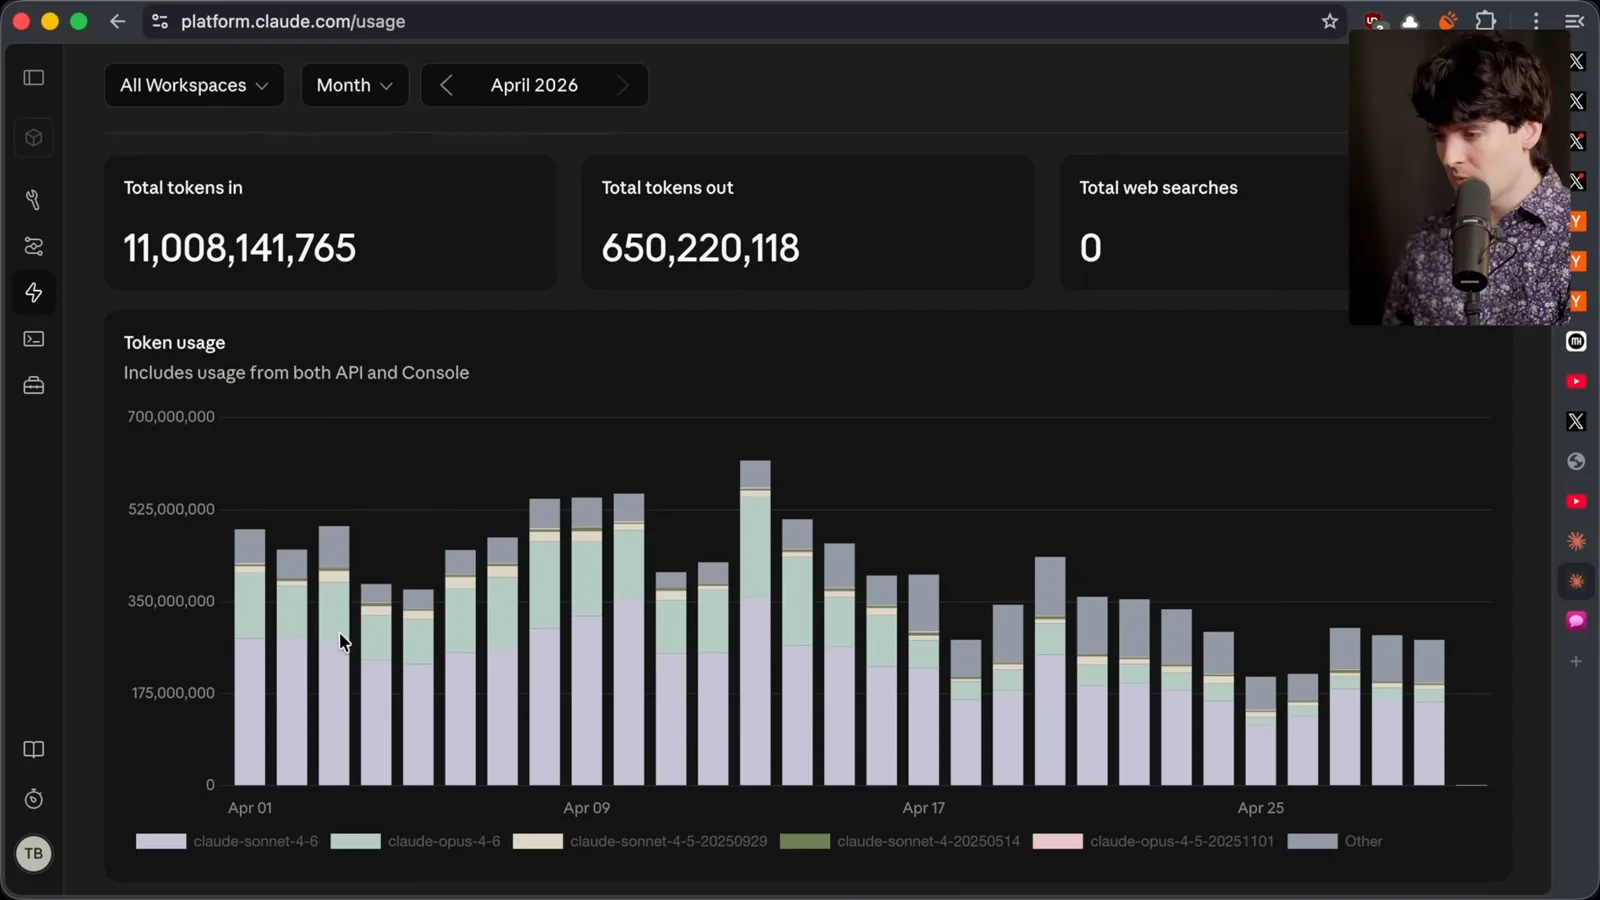
Task: Open the browser three-dot menu
Action: 1536,21
